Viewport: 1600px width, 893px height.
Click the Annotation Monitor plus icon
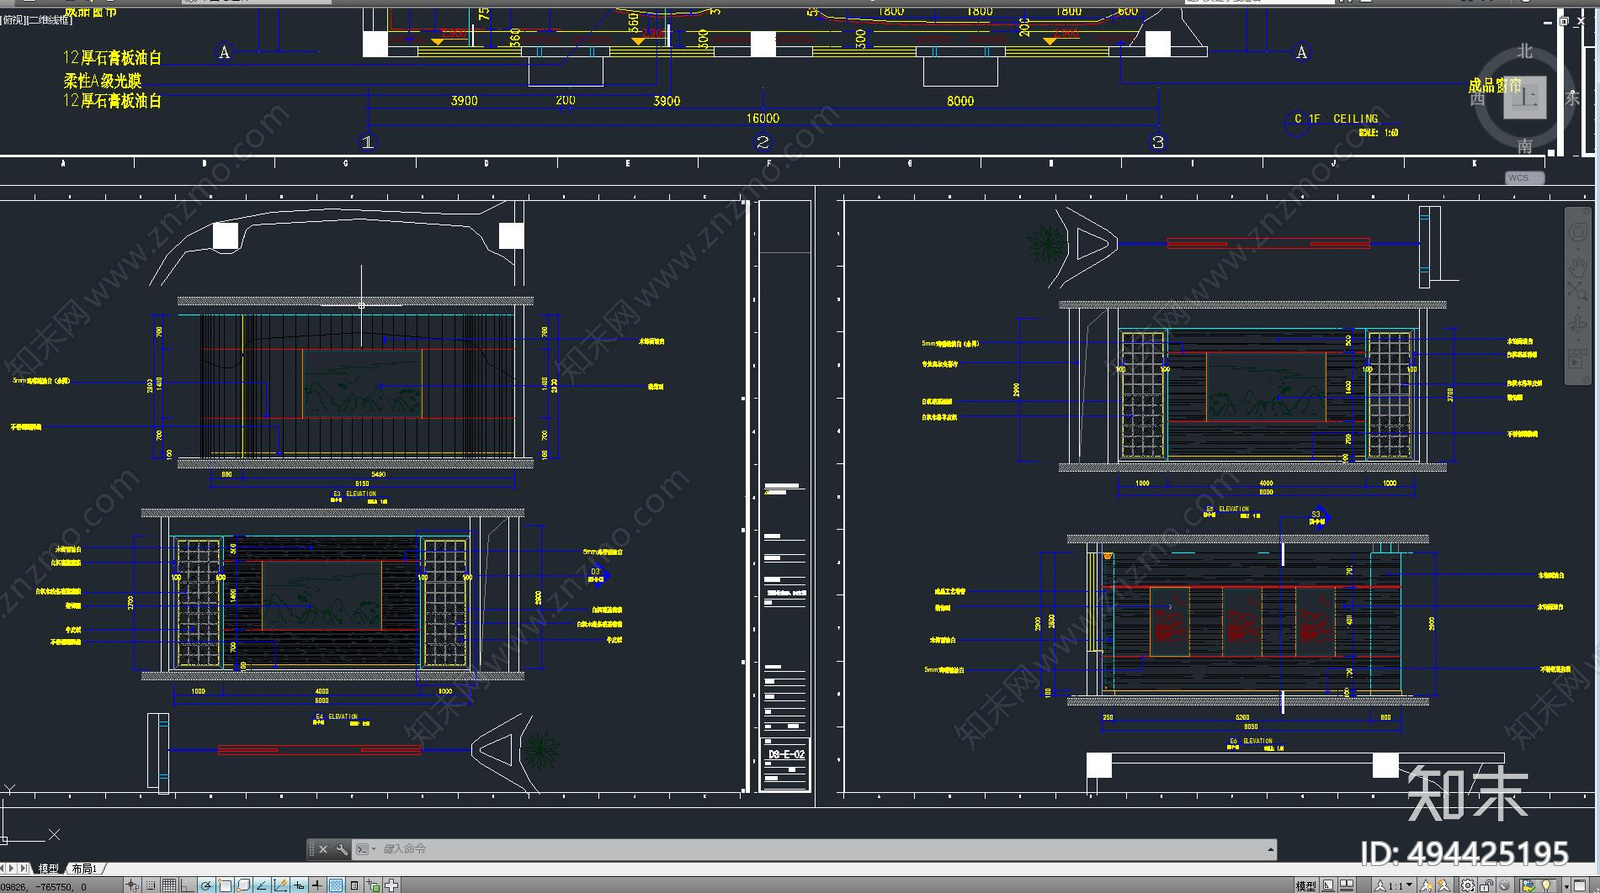(391, 885)
